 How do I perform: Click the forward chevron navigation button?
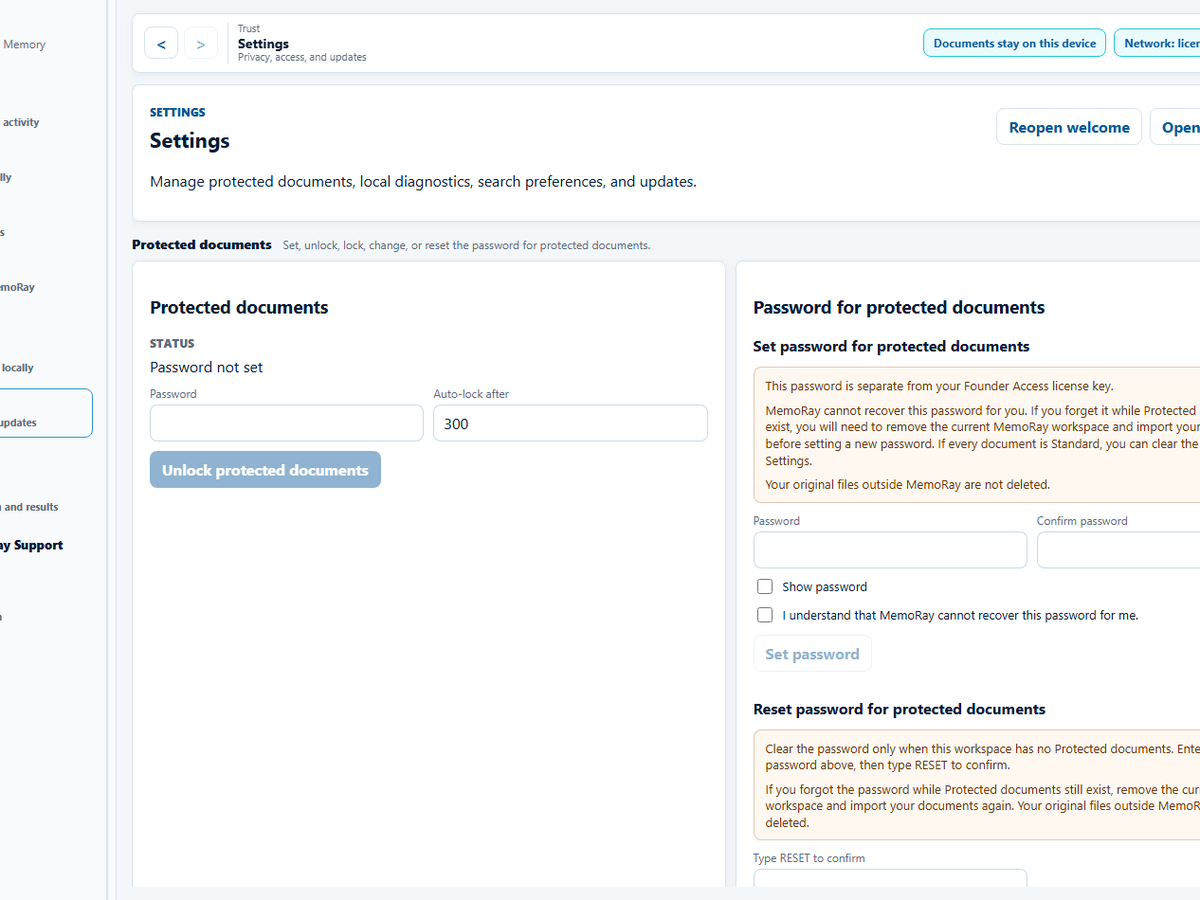tap(201, 43)
